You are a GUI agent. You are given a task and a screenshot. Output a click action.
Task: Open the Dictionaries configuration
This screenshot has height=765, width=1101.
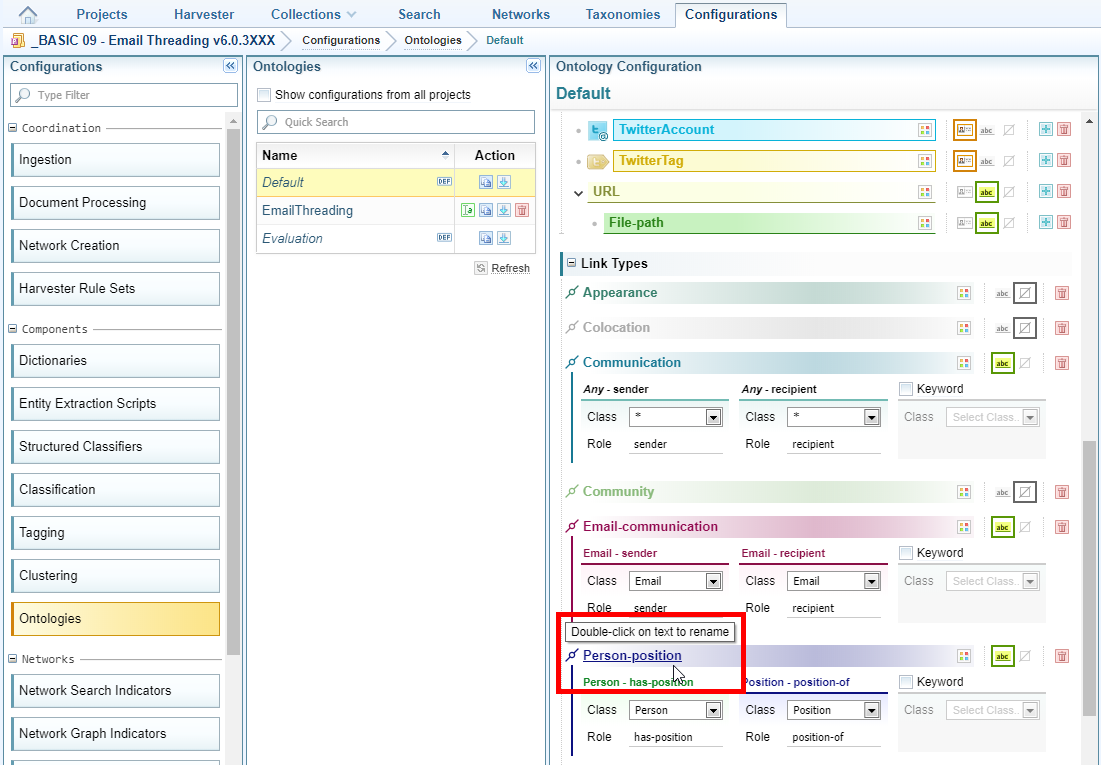coord(115,361)
